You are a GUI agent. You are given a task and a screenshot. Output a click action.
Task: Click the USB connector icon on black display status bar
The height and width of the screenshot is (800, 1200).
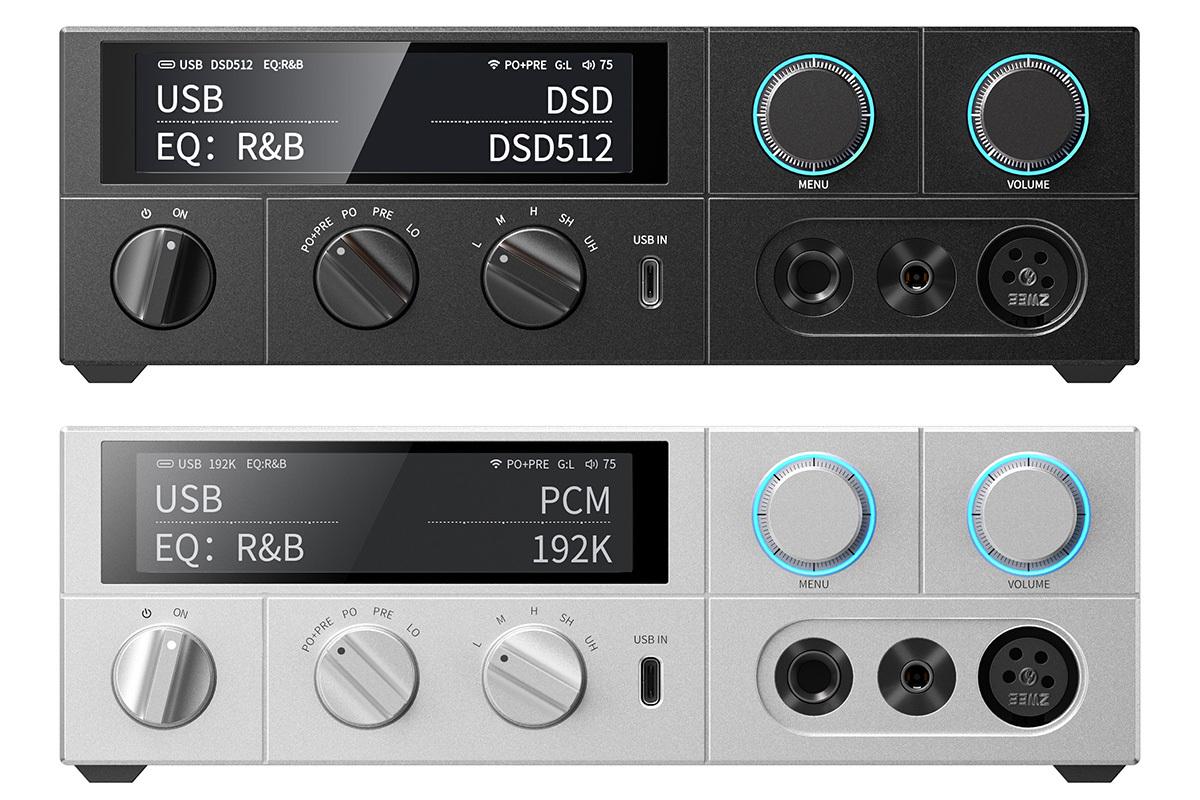166,65
